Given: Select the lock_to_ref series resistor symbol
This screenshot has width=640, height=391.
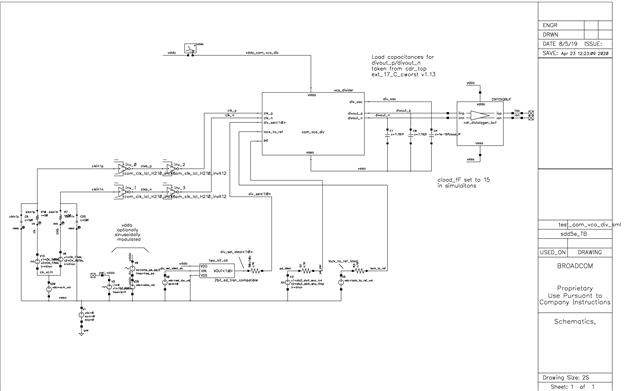Looking at the screenshot, I should point(359,270).
